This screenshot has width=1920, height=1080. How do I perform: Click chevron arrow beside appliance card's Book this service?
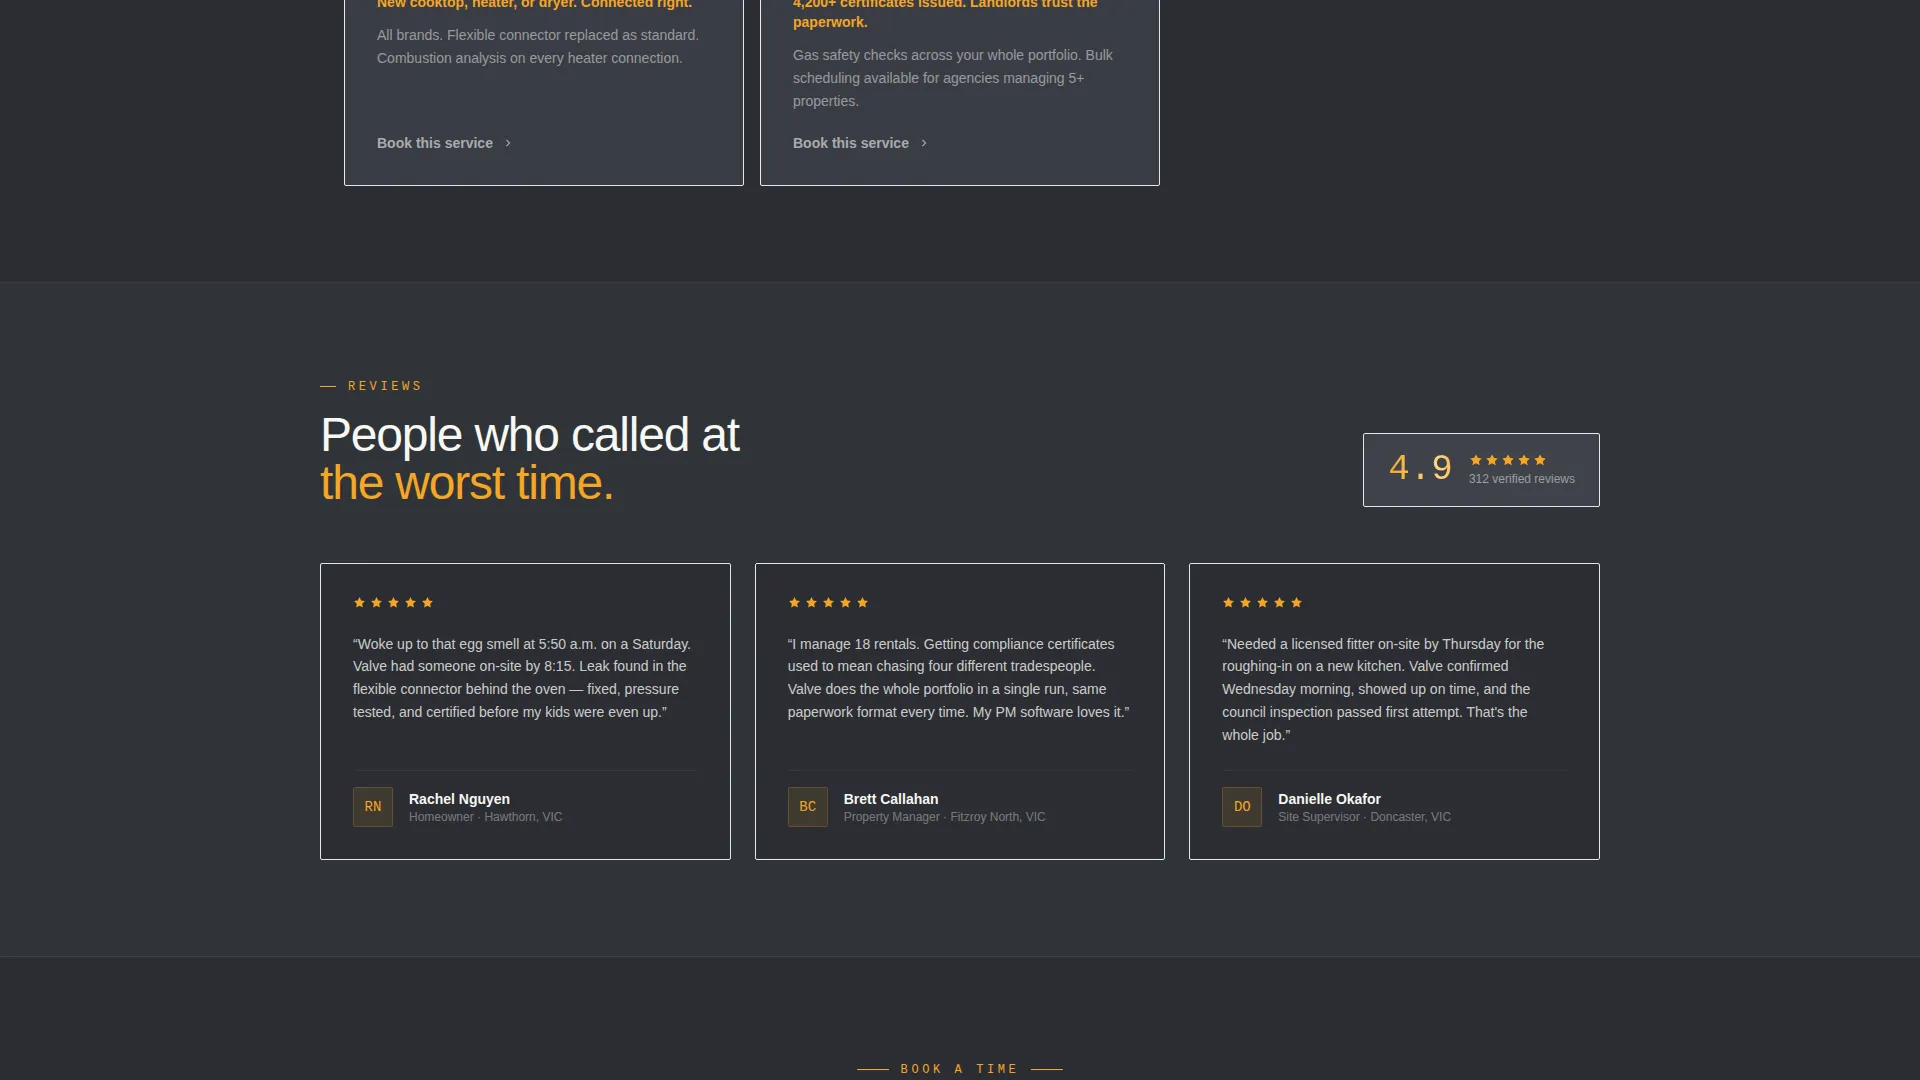(508, 143)
